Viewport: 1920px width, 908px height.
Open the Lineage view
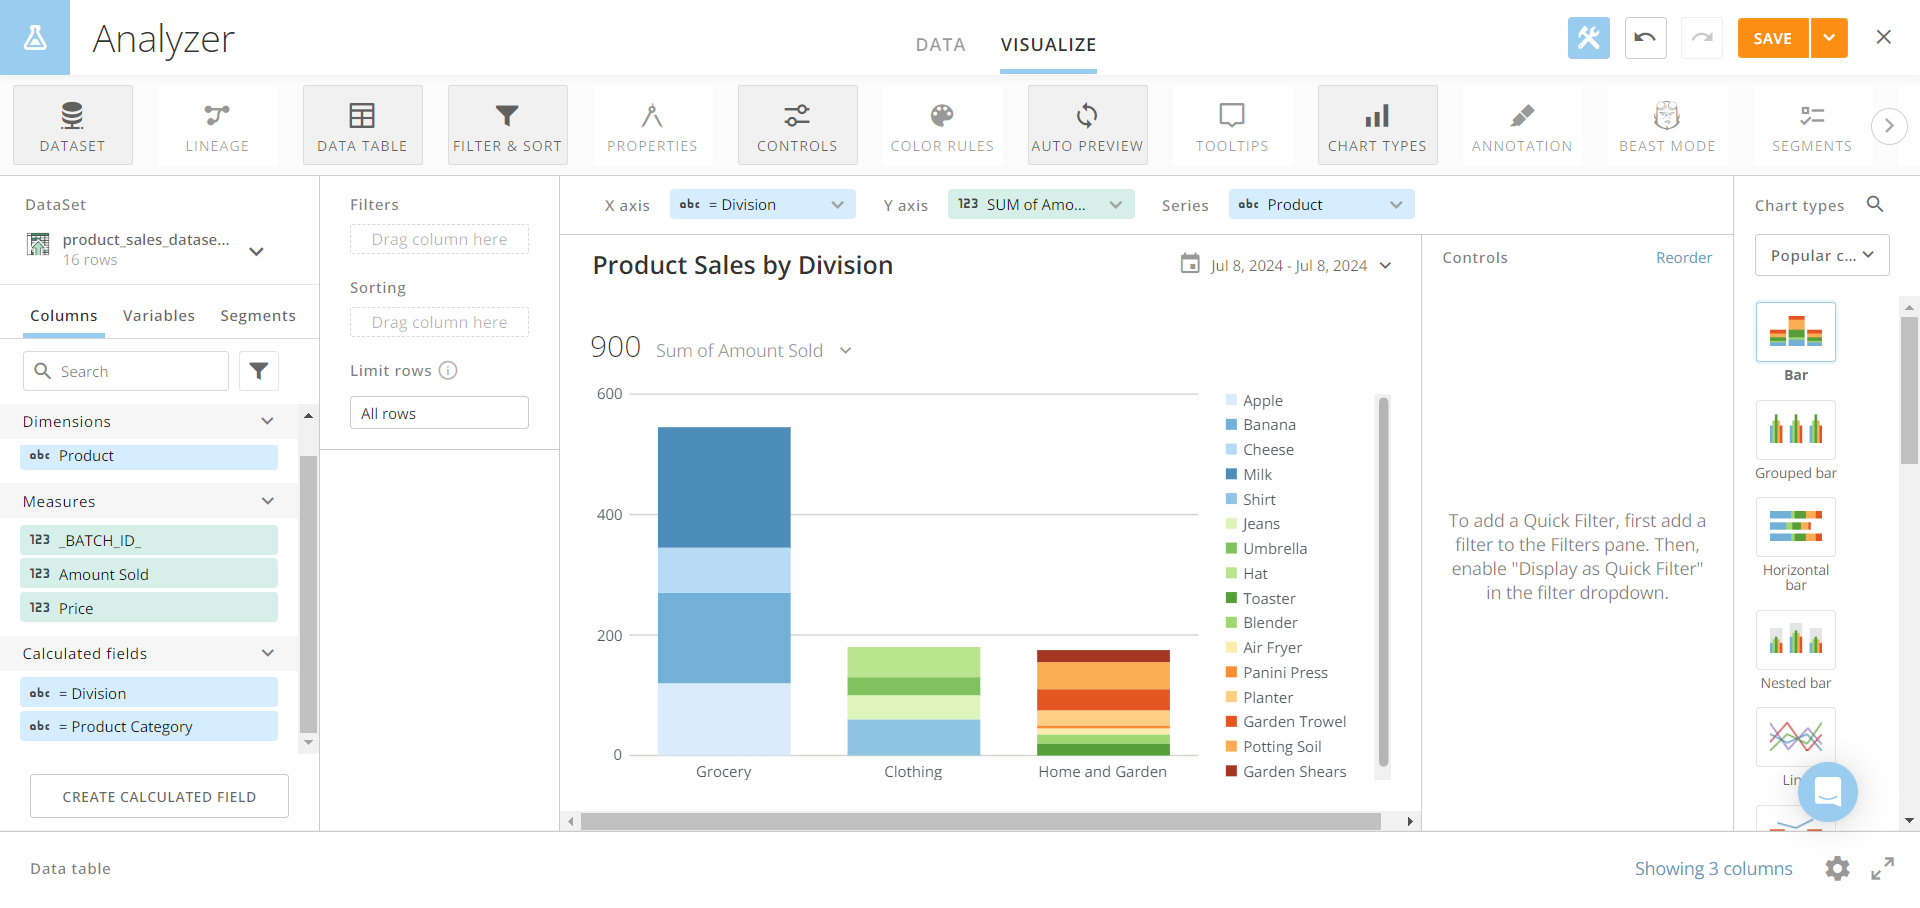[217, 125]
